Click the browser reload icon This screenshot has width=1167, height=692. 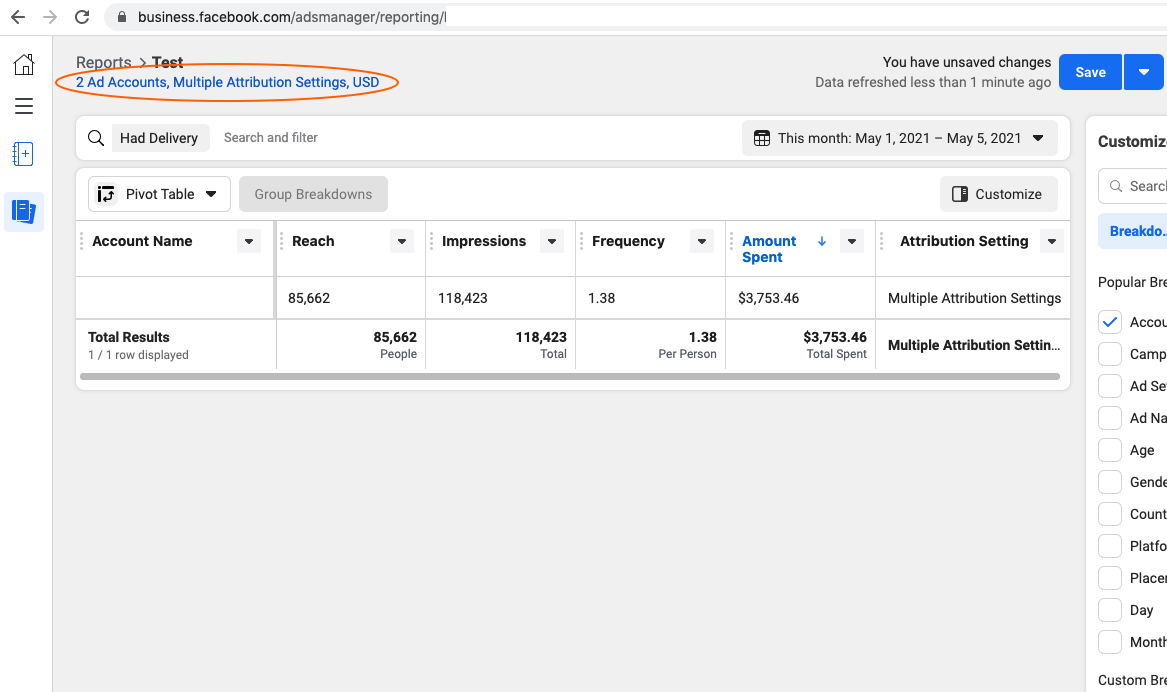point(81,16)
